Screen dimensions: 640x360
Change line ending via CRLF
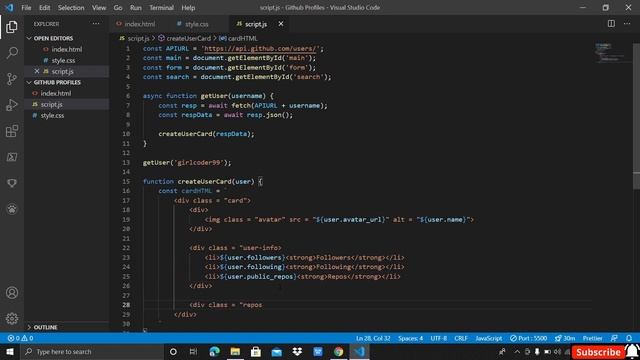461,338
